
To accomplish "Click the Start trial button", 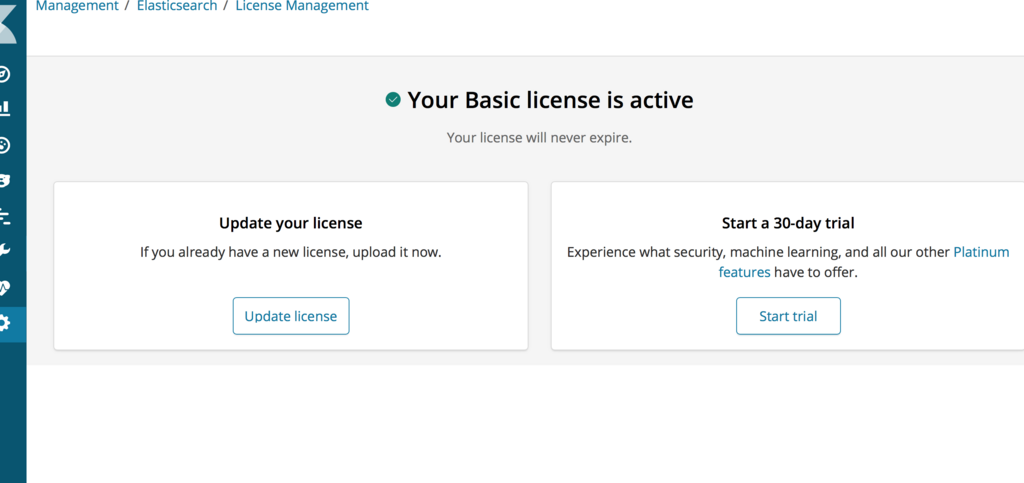I will point(788,316).
